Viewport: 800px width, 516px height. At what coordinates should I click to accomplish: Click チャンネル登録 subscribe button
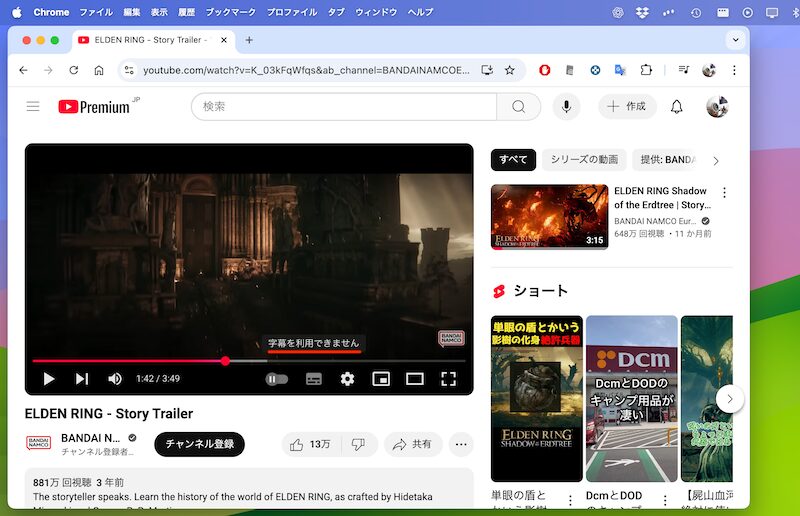pos(199,444)
